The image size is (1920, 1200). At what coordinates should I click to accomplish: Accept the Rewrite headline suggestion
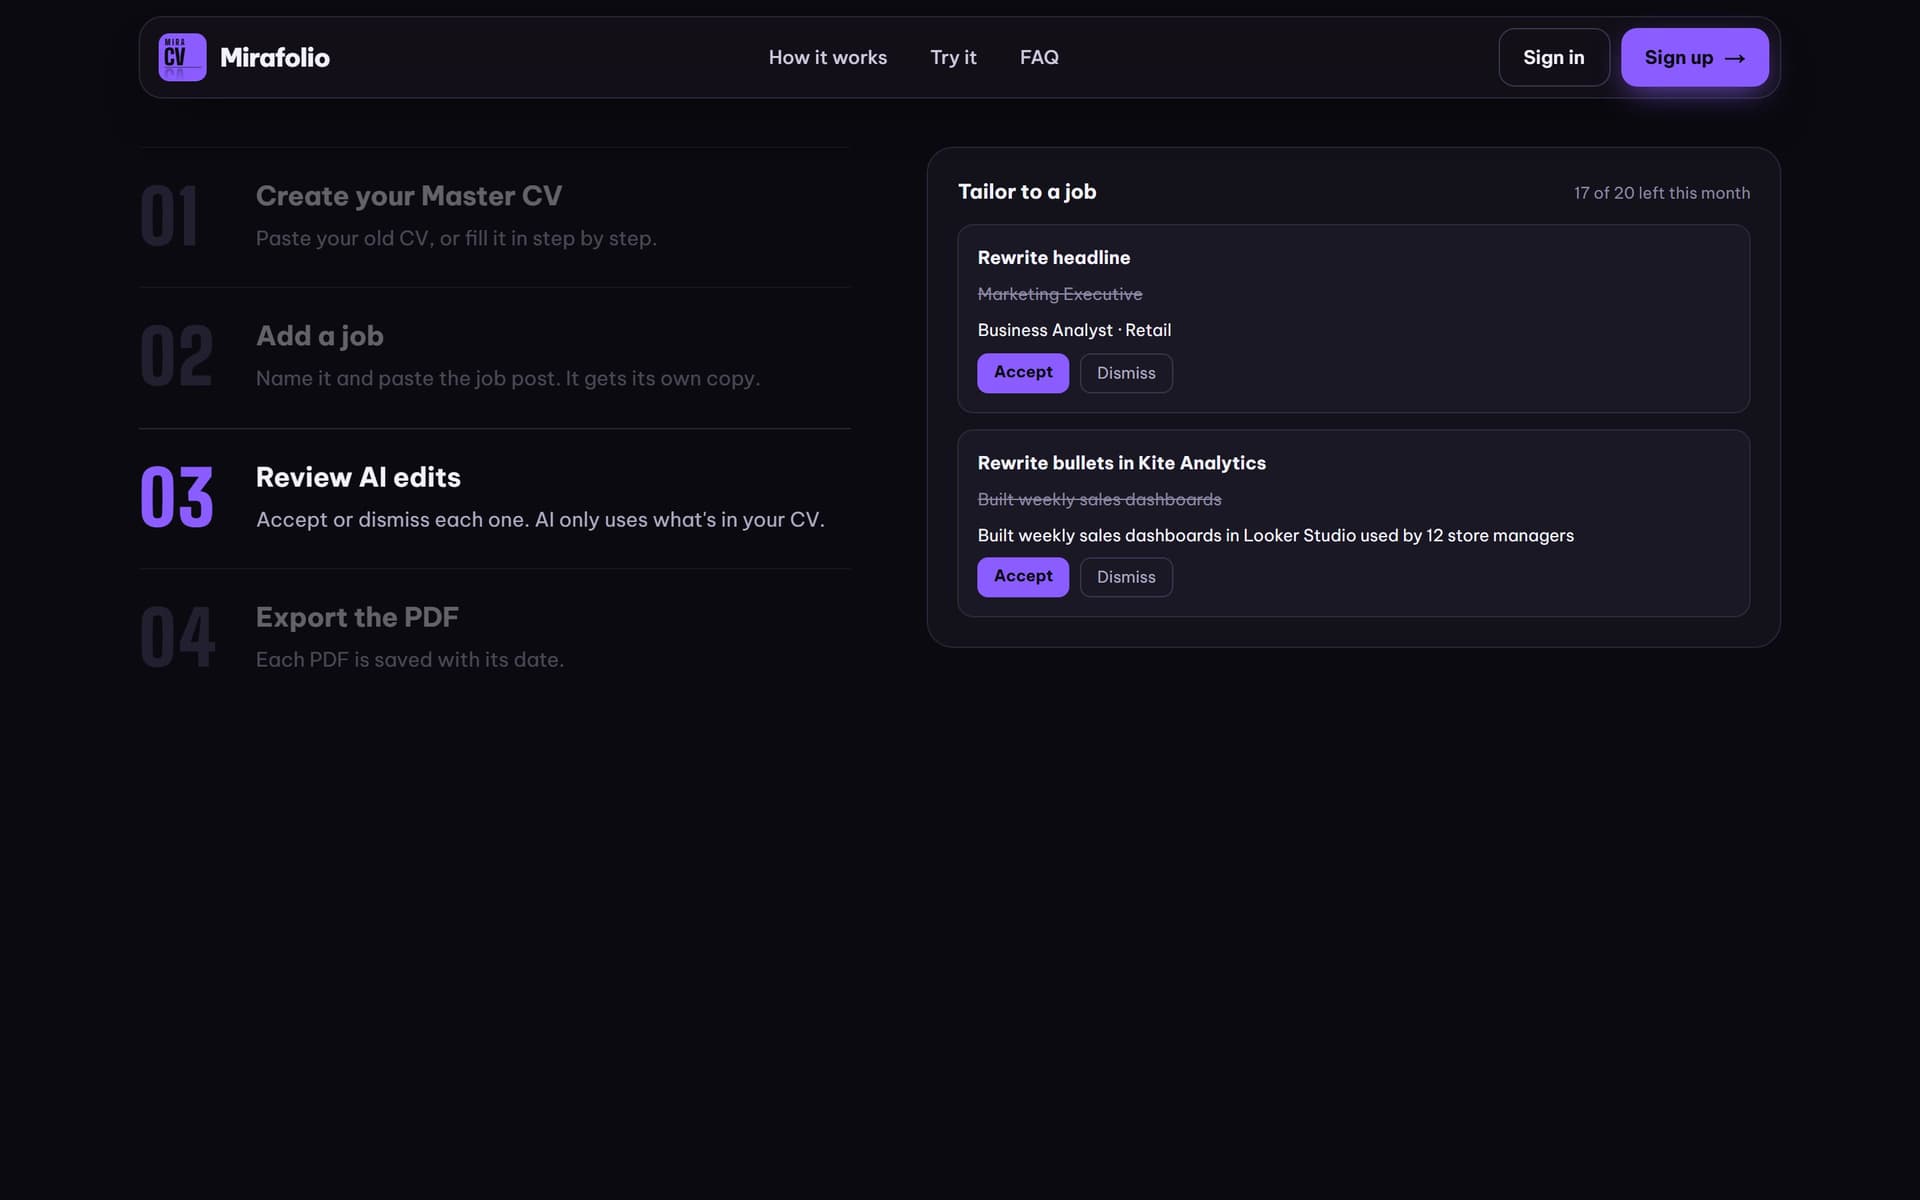tap(1023, 373)
